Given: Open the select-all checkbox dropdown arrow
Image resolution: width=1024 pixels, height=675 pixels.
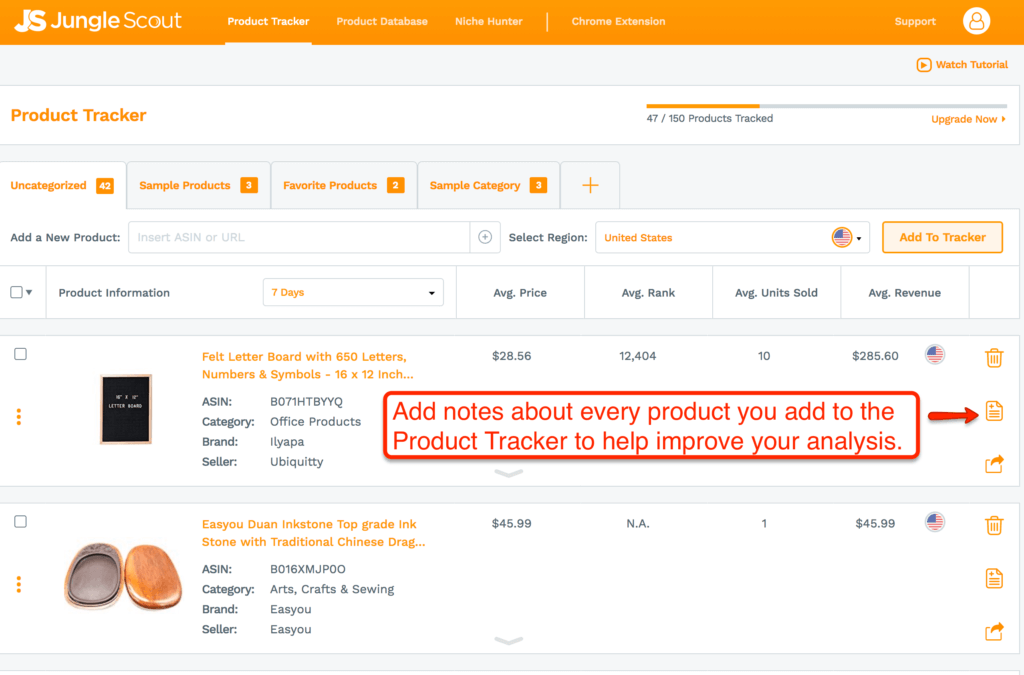Looking at the screenshot, I should pos(29,292).
